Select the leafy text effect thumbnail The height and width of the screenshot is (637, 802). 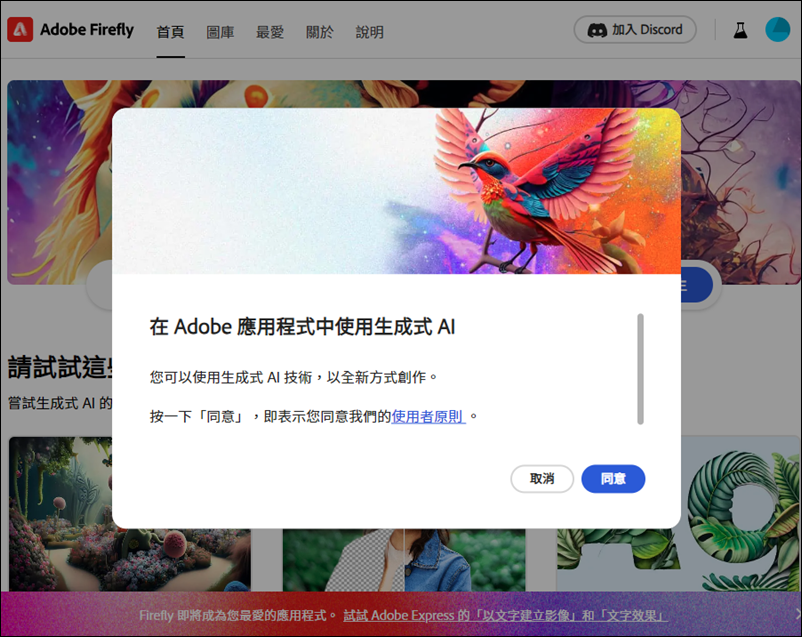(740, 514)
